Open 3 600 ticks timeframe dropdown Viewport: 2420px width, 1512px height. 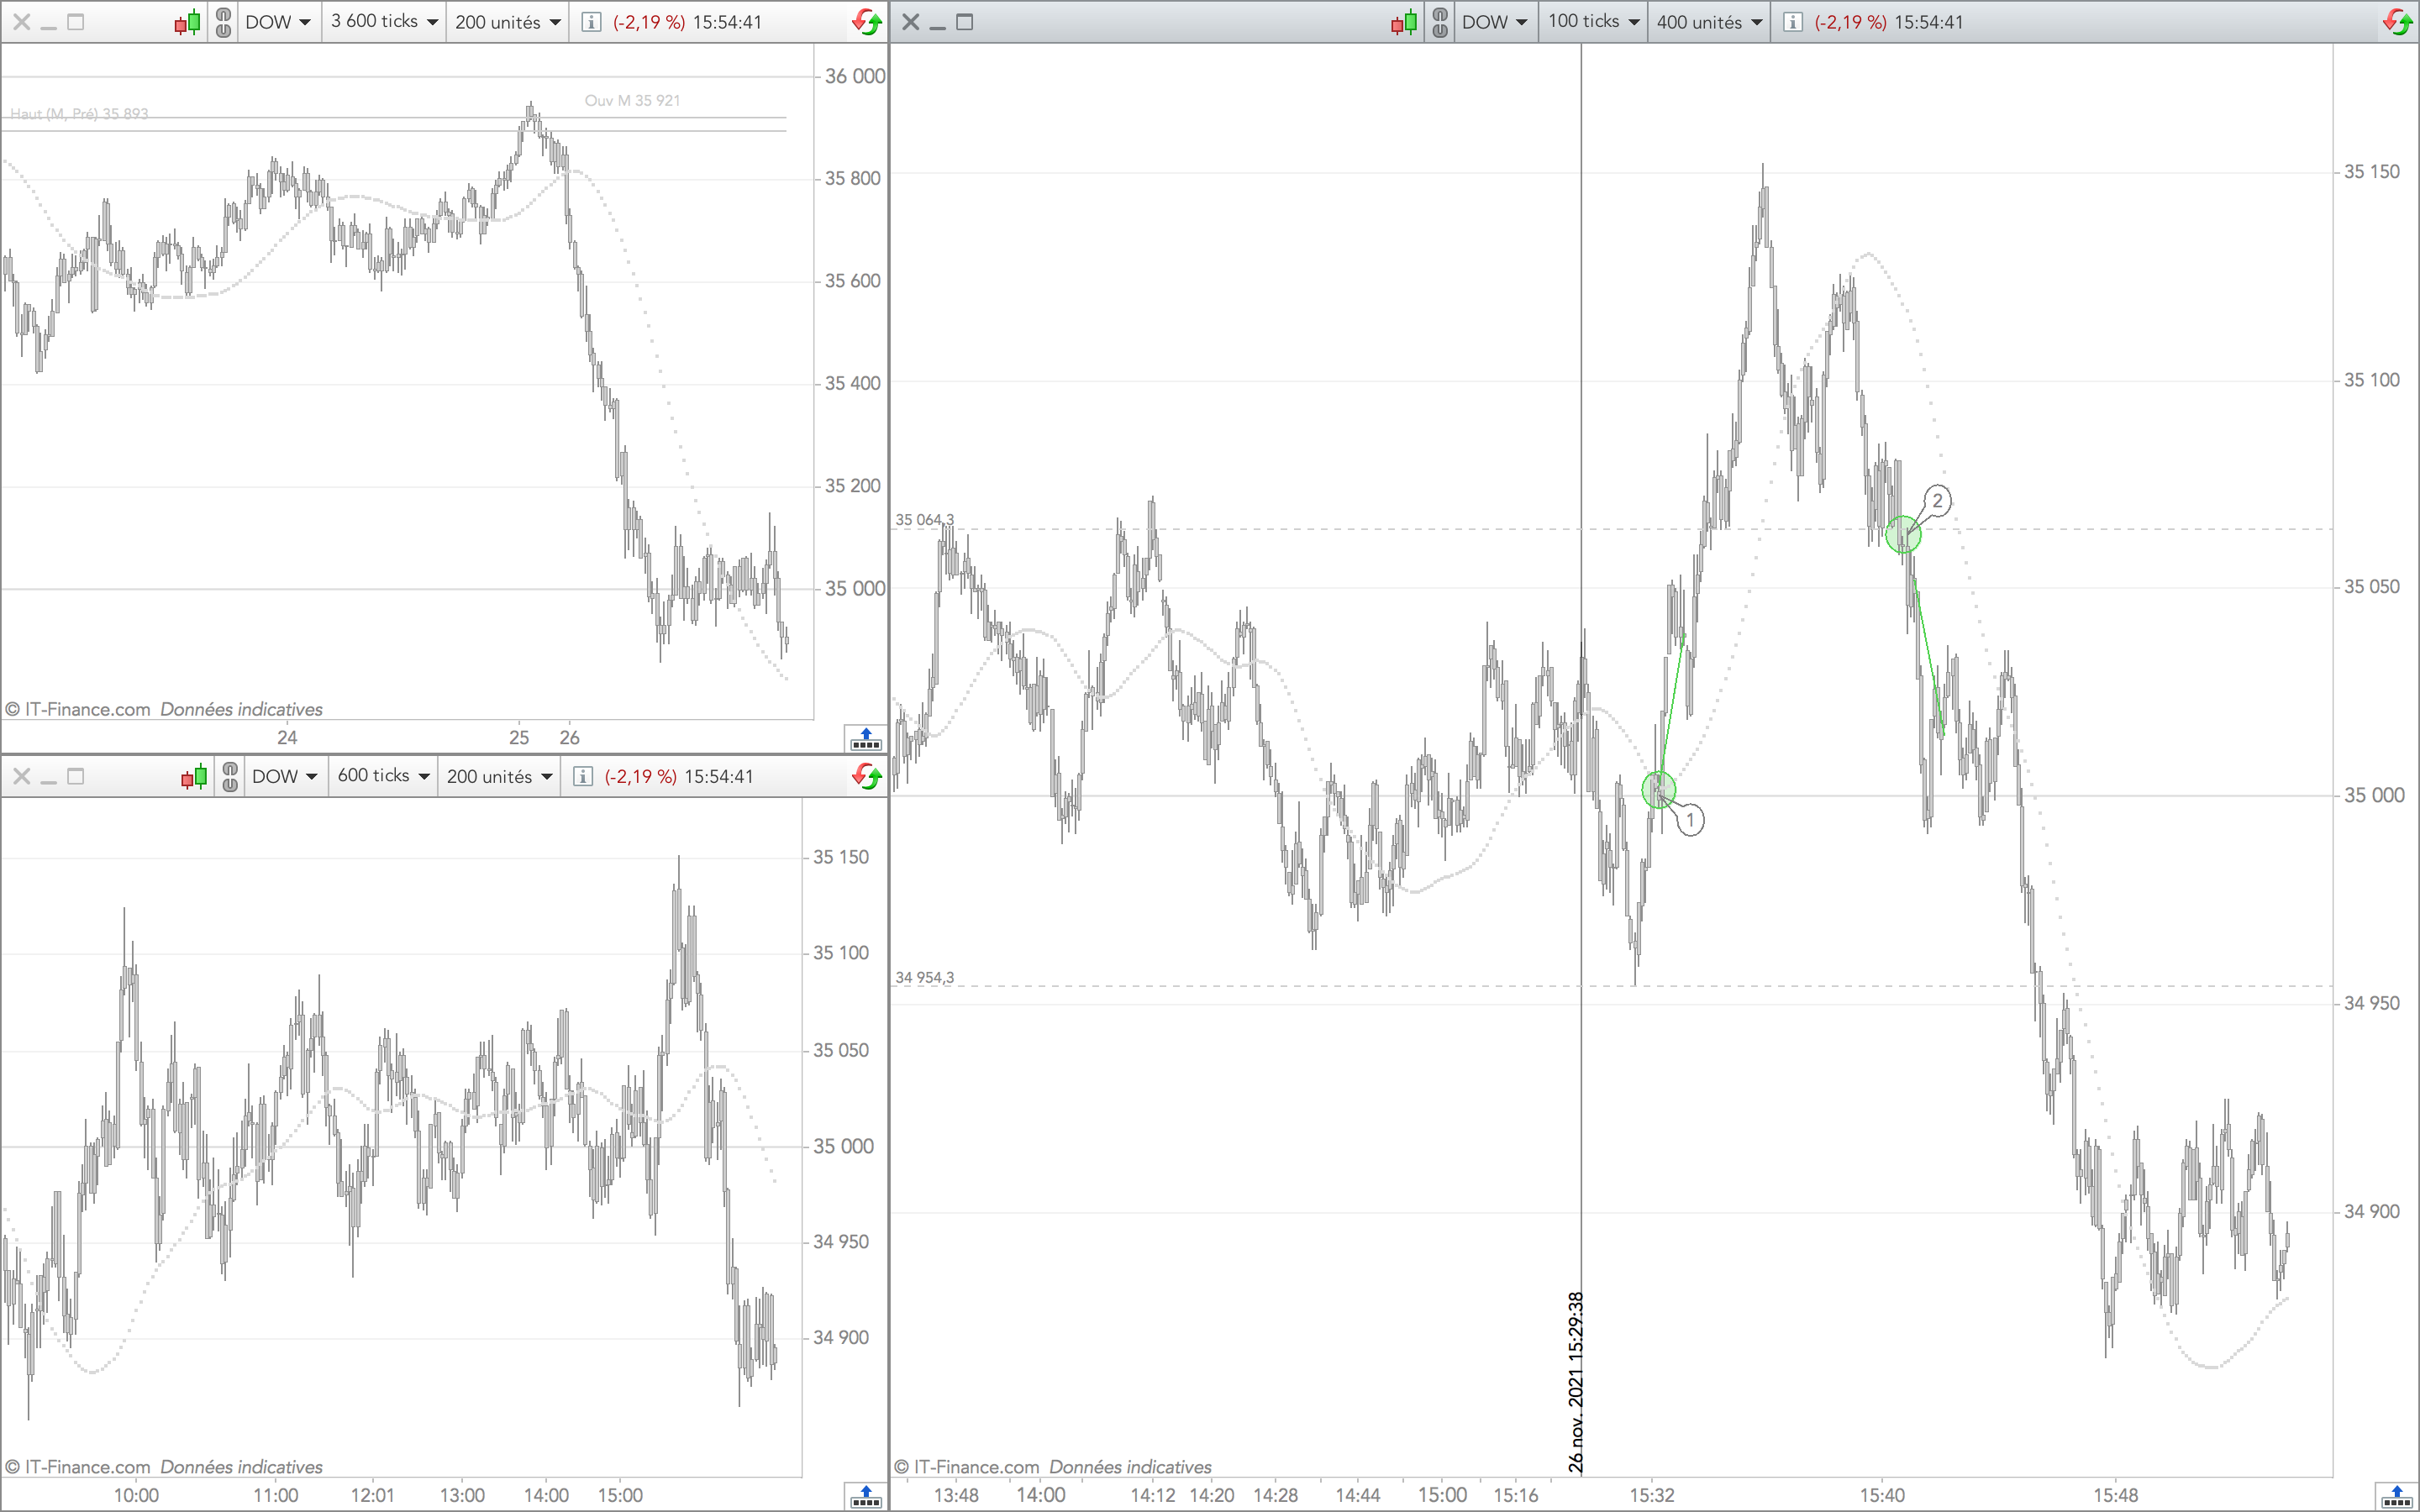pyautogui.click(x=384, y=22)
